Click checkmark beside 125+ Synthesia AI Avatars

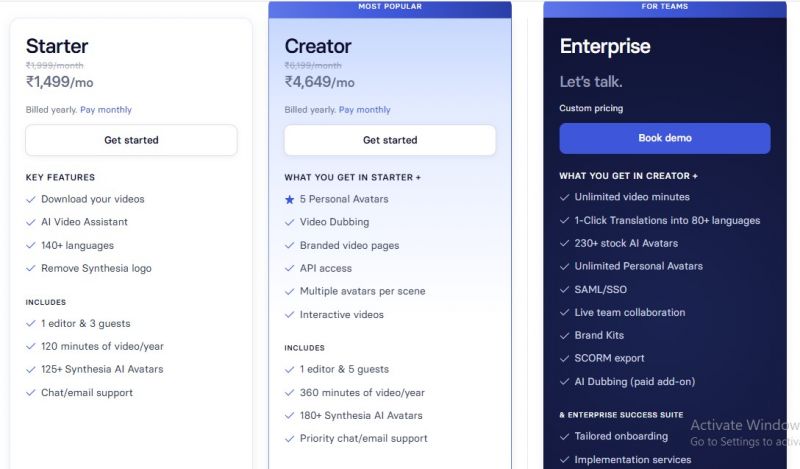pos(31,369)
